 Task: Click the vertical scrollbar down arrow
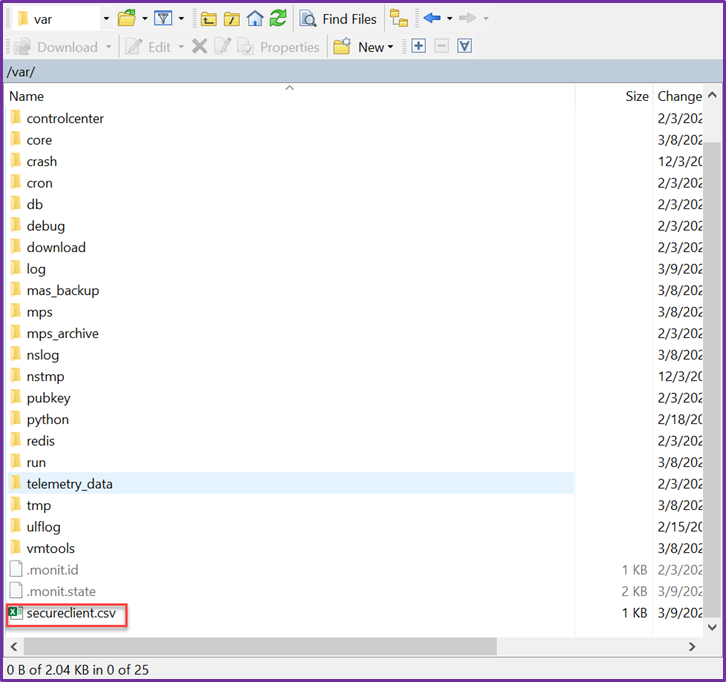click(712, 627)
